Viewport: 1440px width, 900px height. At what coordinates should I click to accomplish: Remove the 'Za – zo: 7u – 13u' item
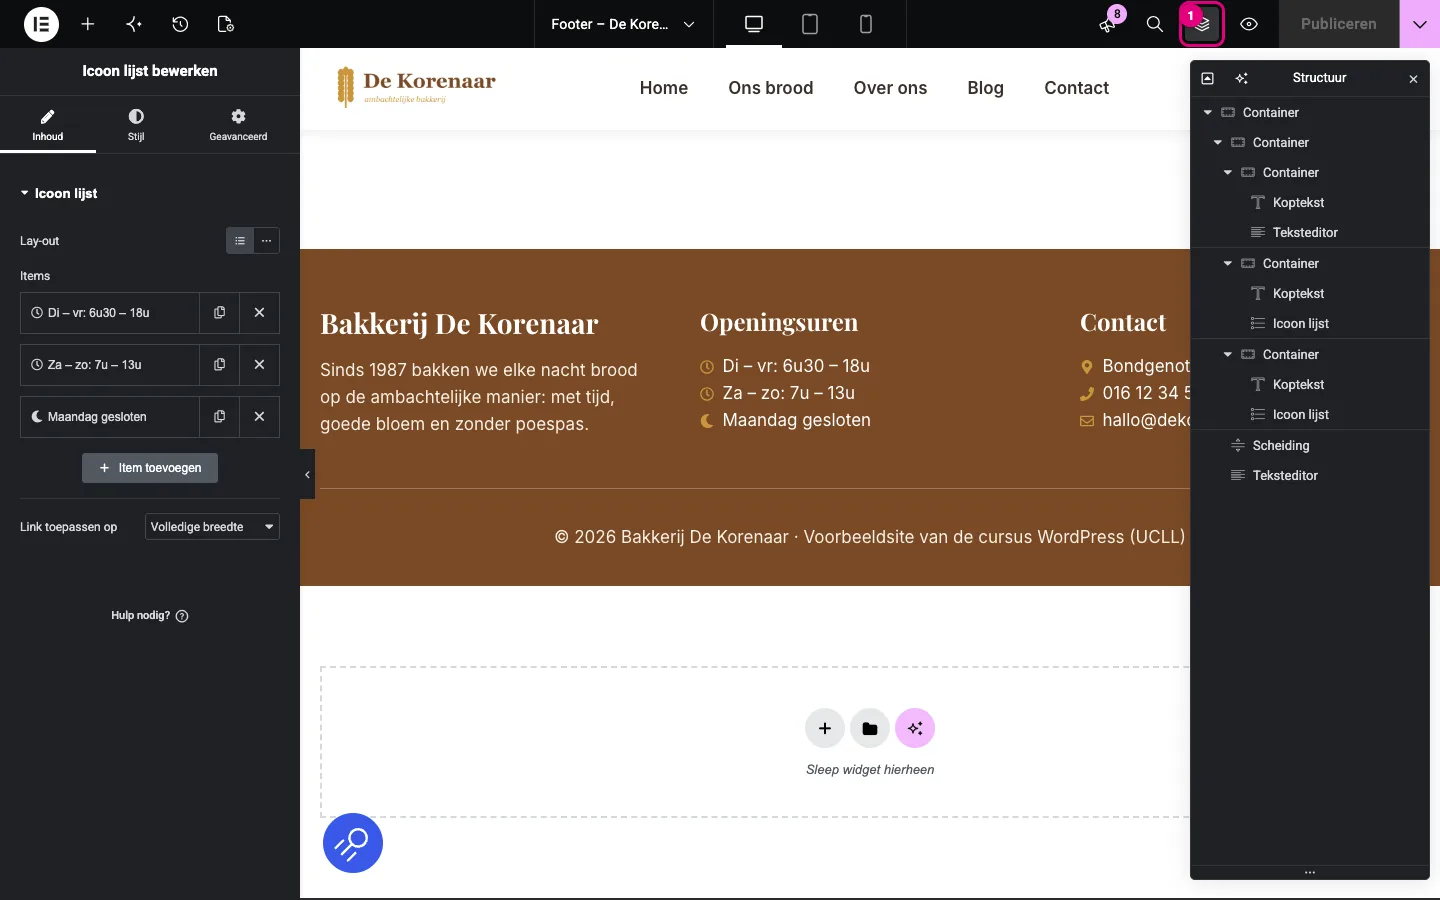click(259, 365)
